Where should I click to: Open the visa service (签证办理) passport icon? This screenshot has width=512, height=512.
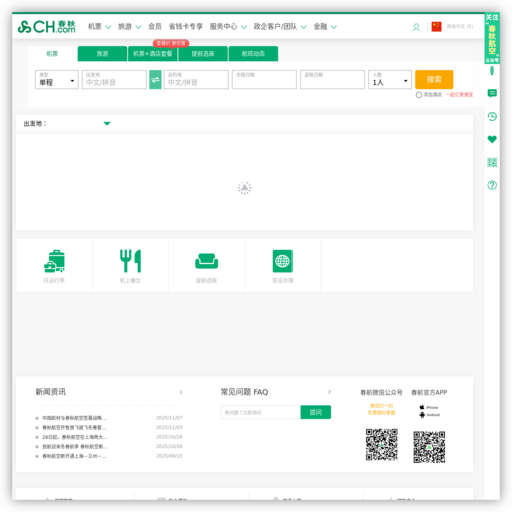point(283,266)
